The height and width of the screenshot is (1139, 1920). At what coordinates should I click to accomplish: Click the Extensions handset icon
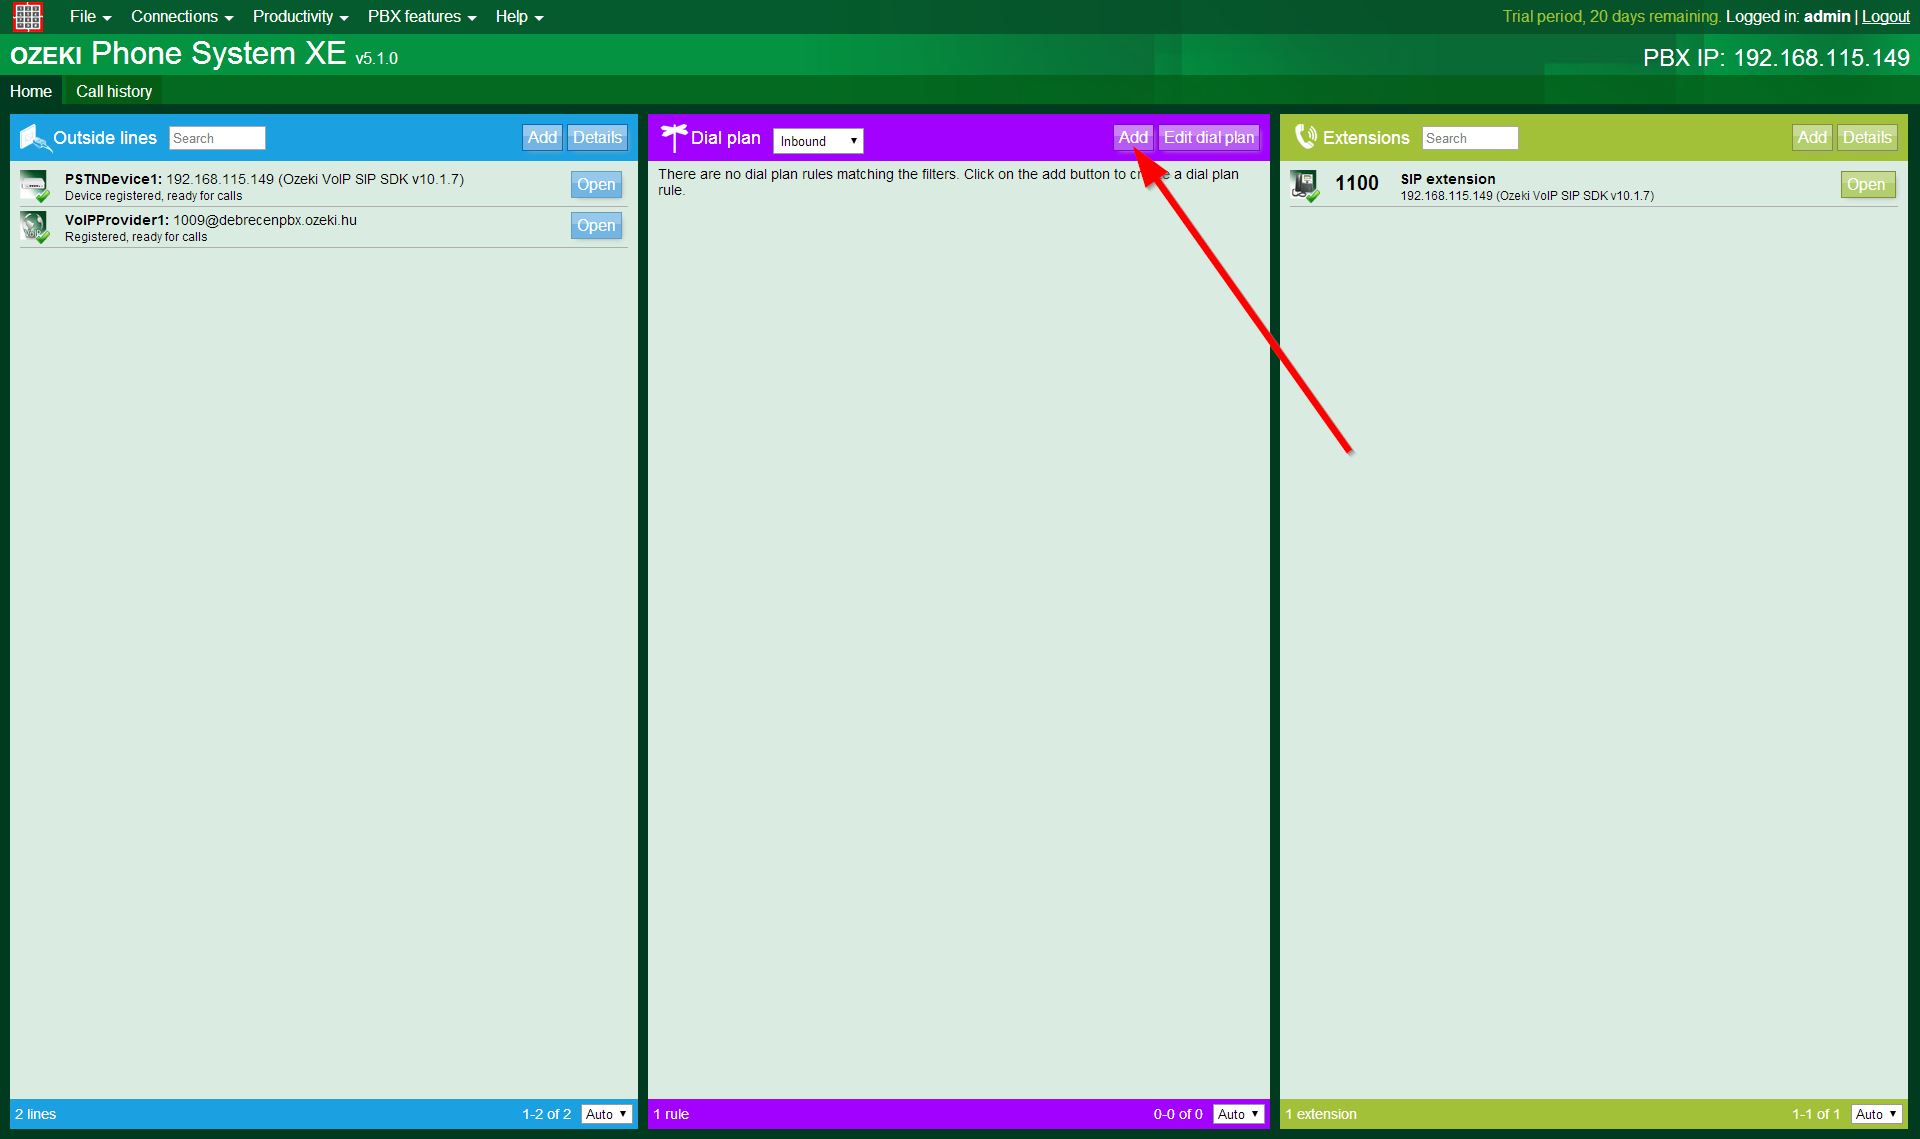1306,136
